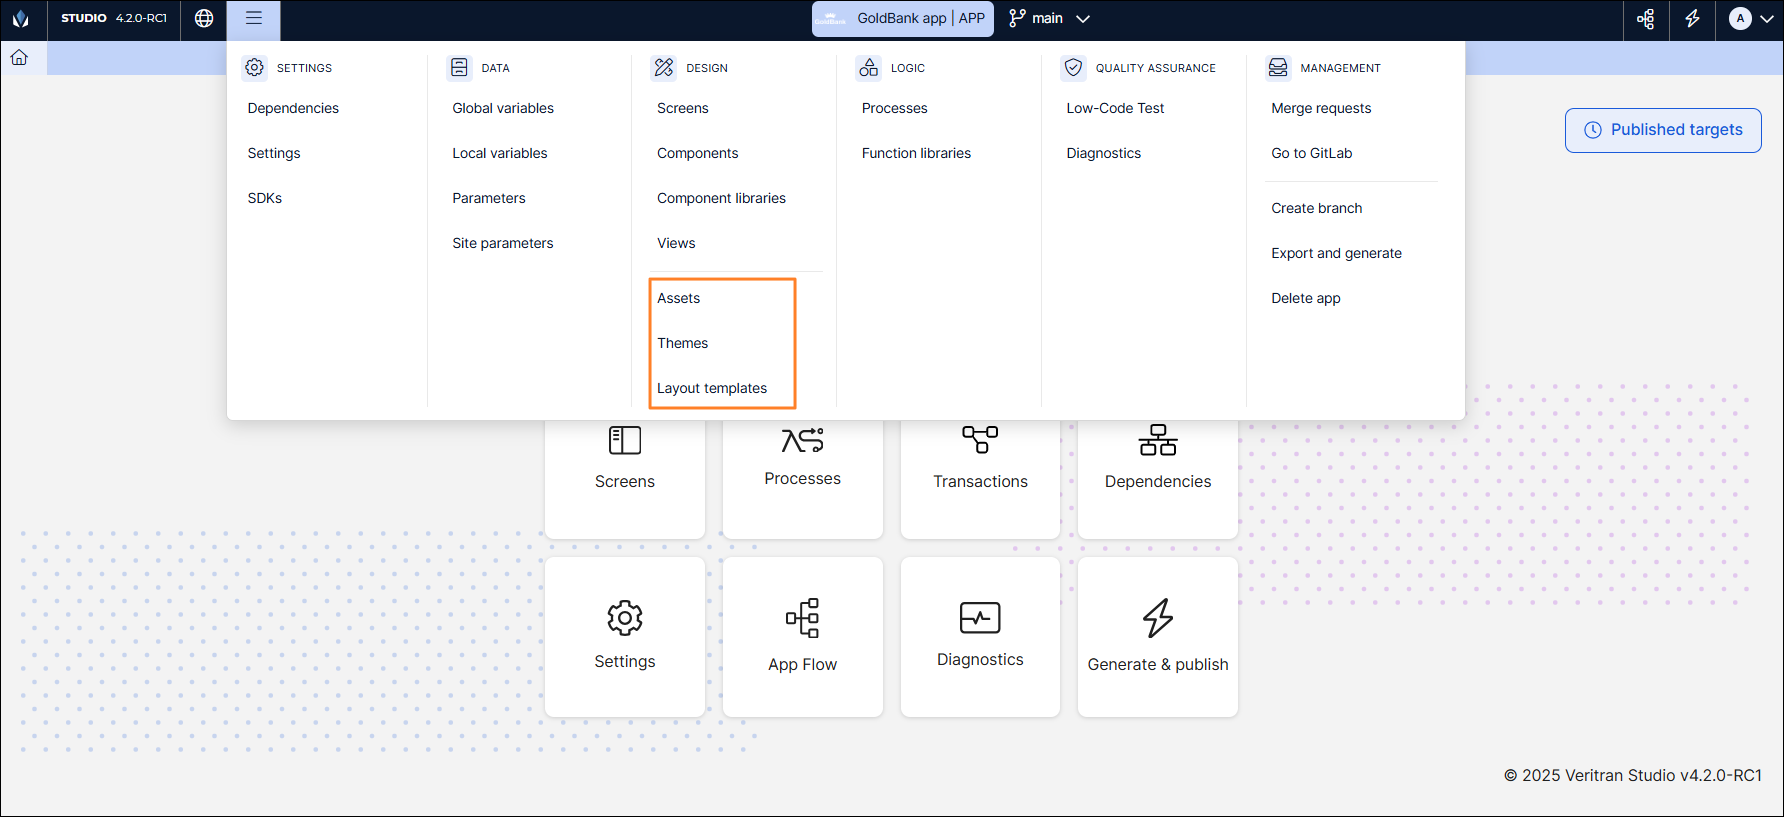1784x817 pixels.
Task: Open the app flow icon in the top-right header
Action: tap(1645, 19)
